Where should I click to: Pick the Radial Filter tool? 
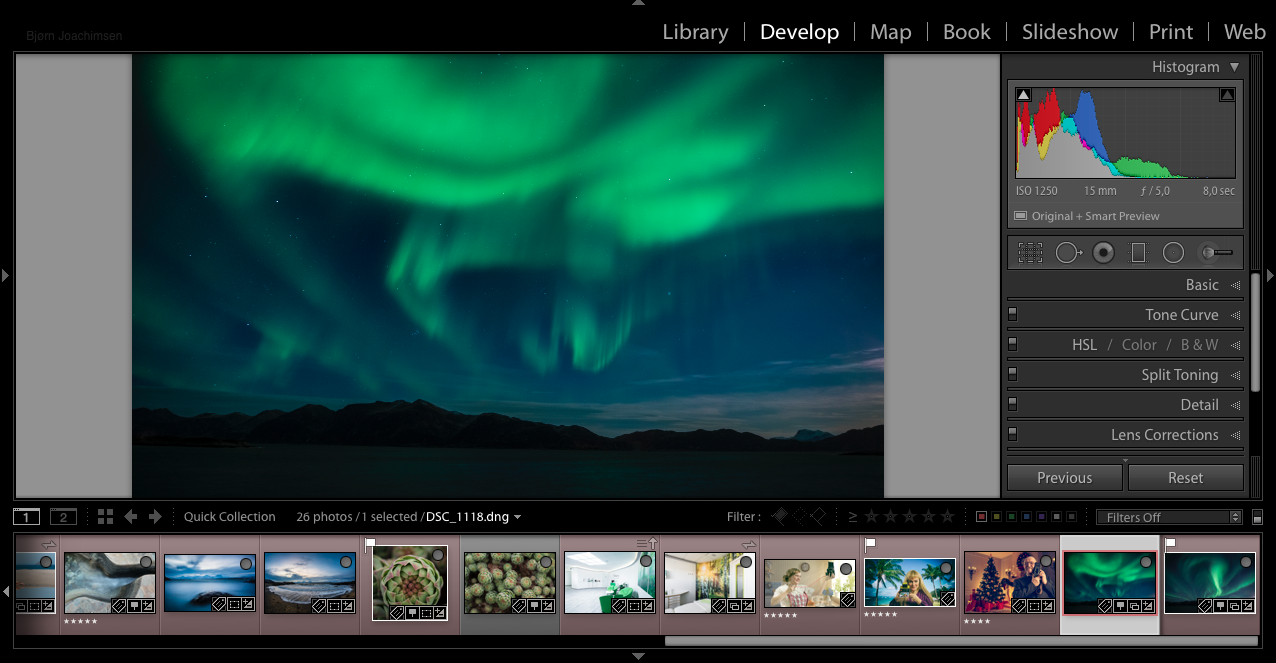(1173, 253)
